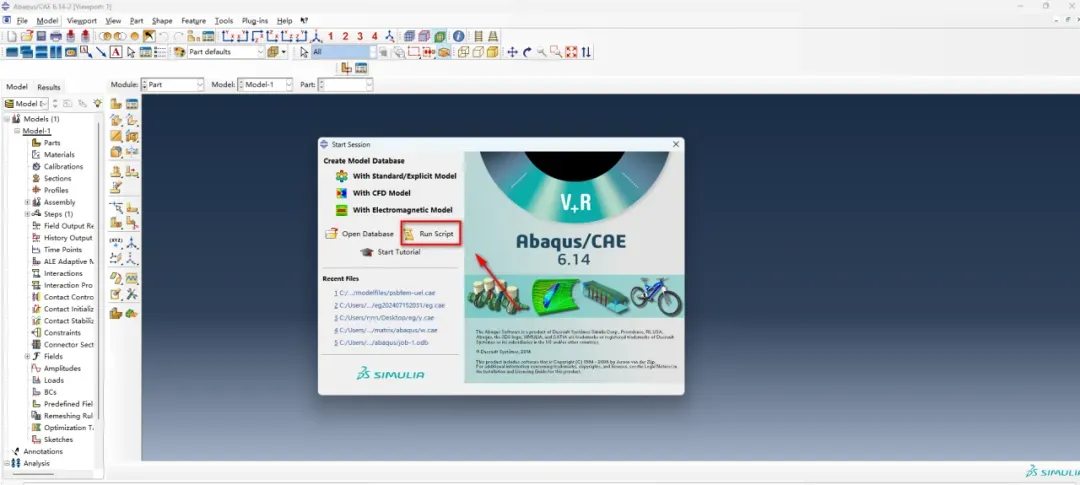This screenshot has height=485, width=1080.
Task: Create database With CFD Model
Action: coord(373,193)
